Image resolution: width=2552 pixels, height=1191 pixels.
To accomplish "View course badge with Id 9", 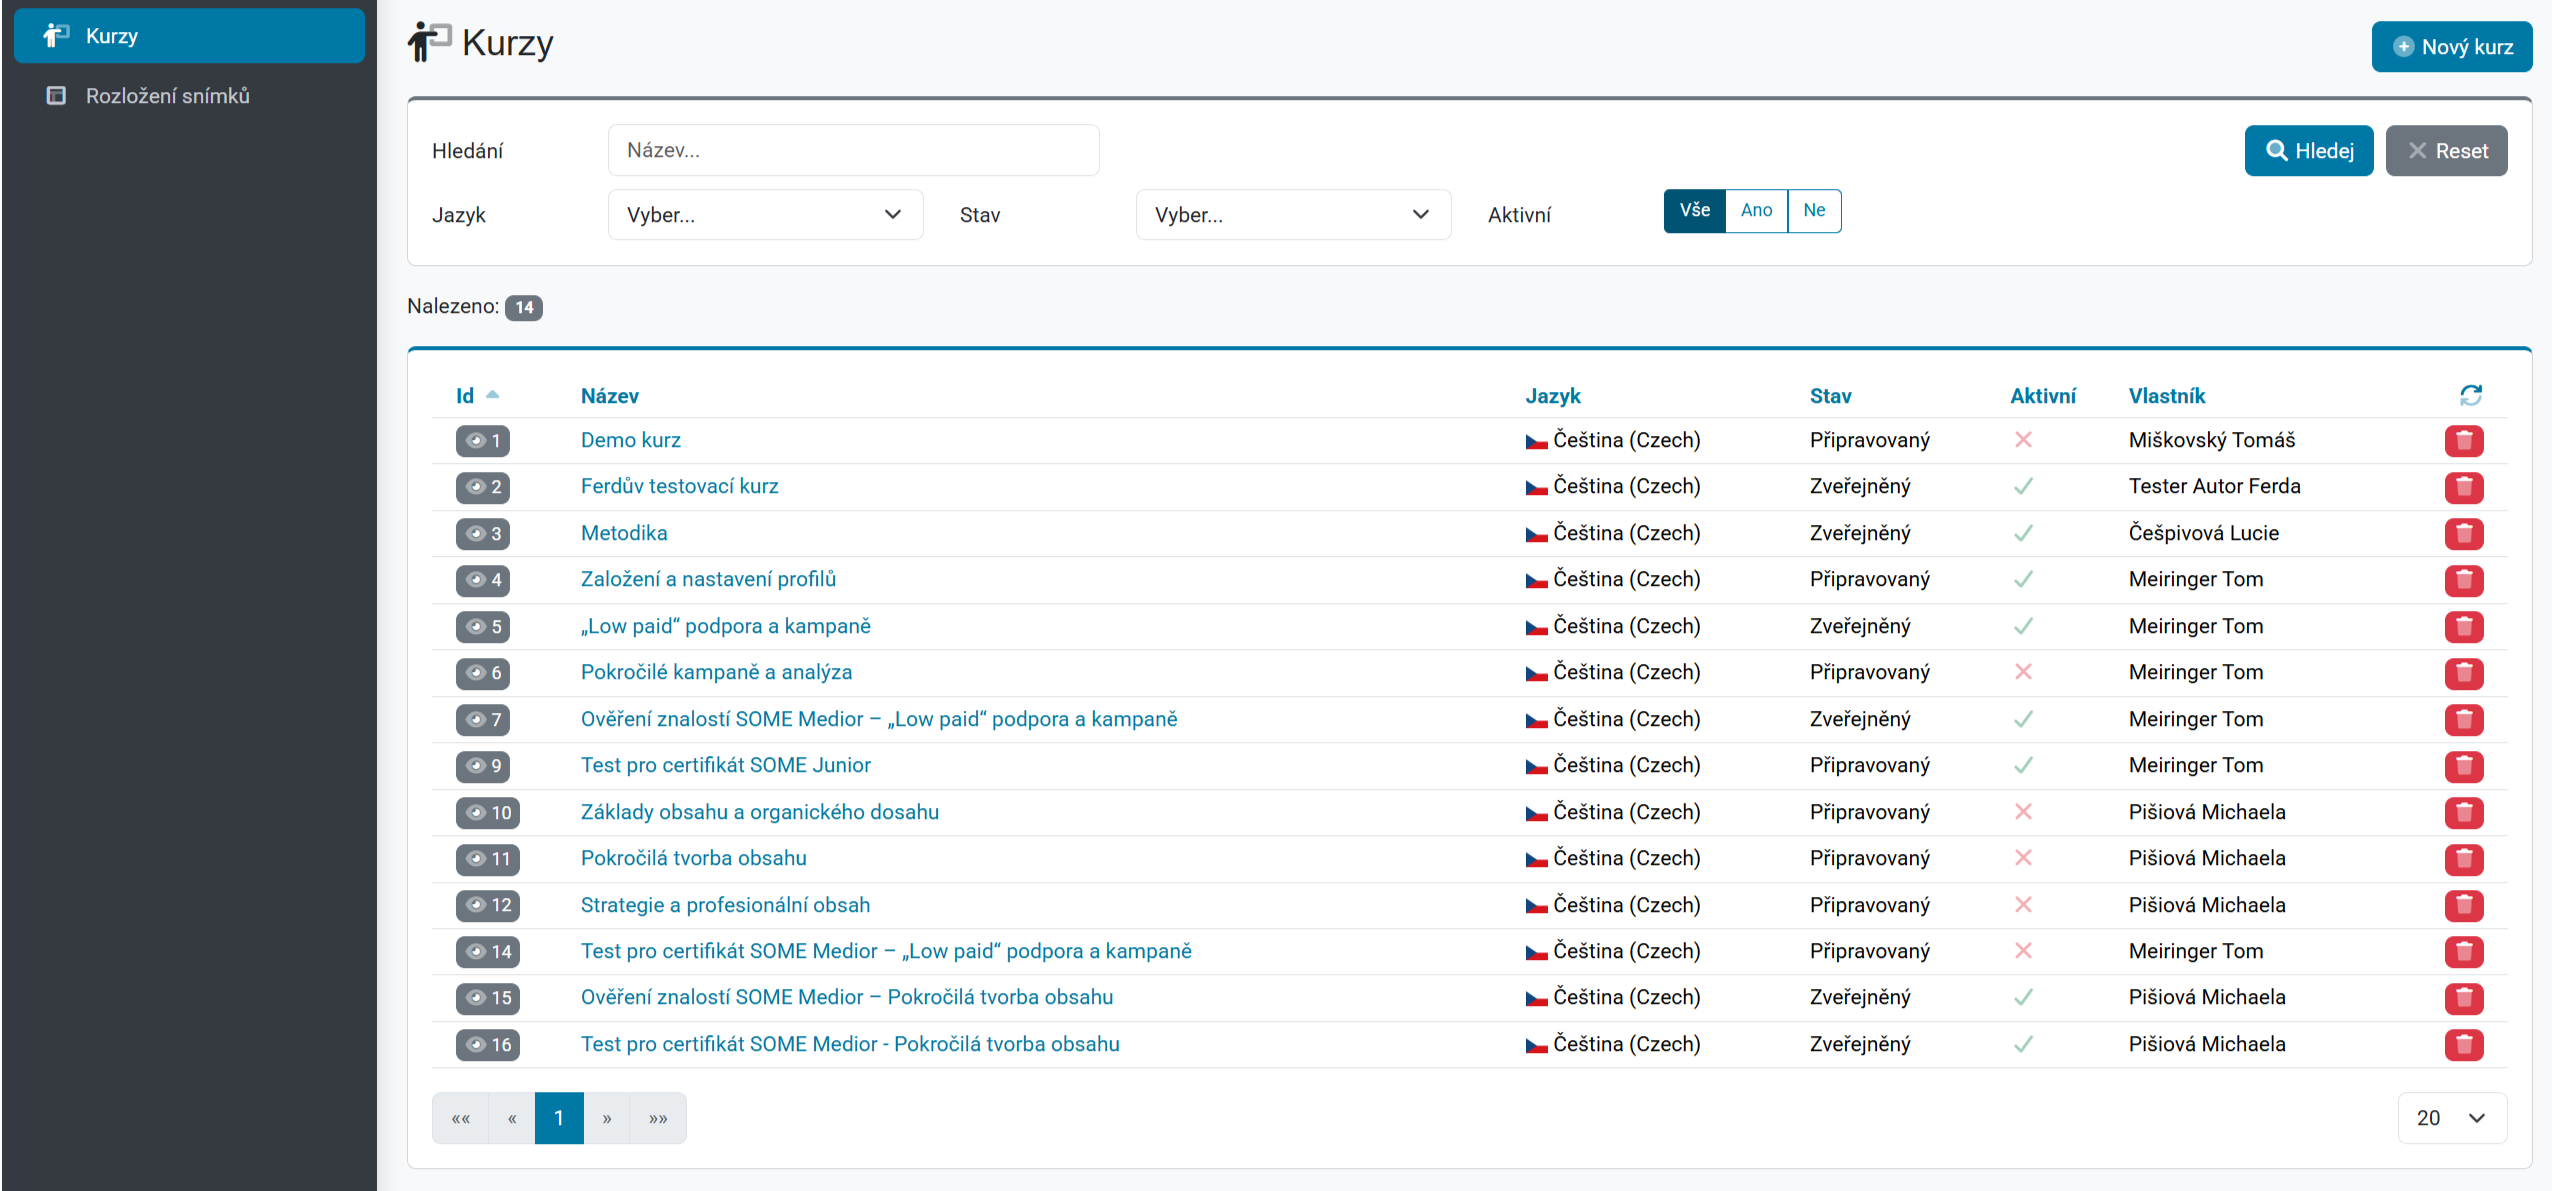I will click(483, 766).
